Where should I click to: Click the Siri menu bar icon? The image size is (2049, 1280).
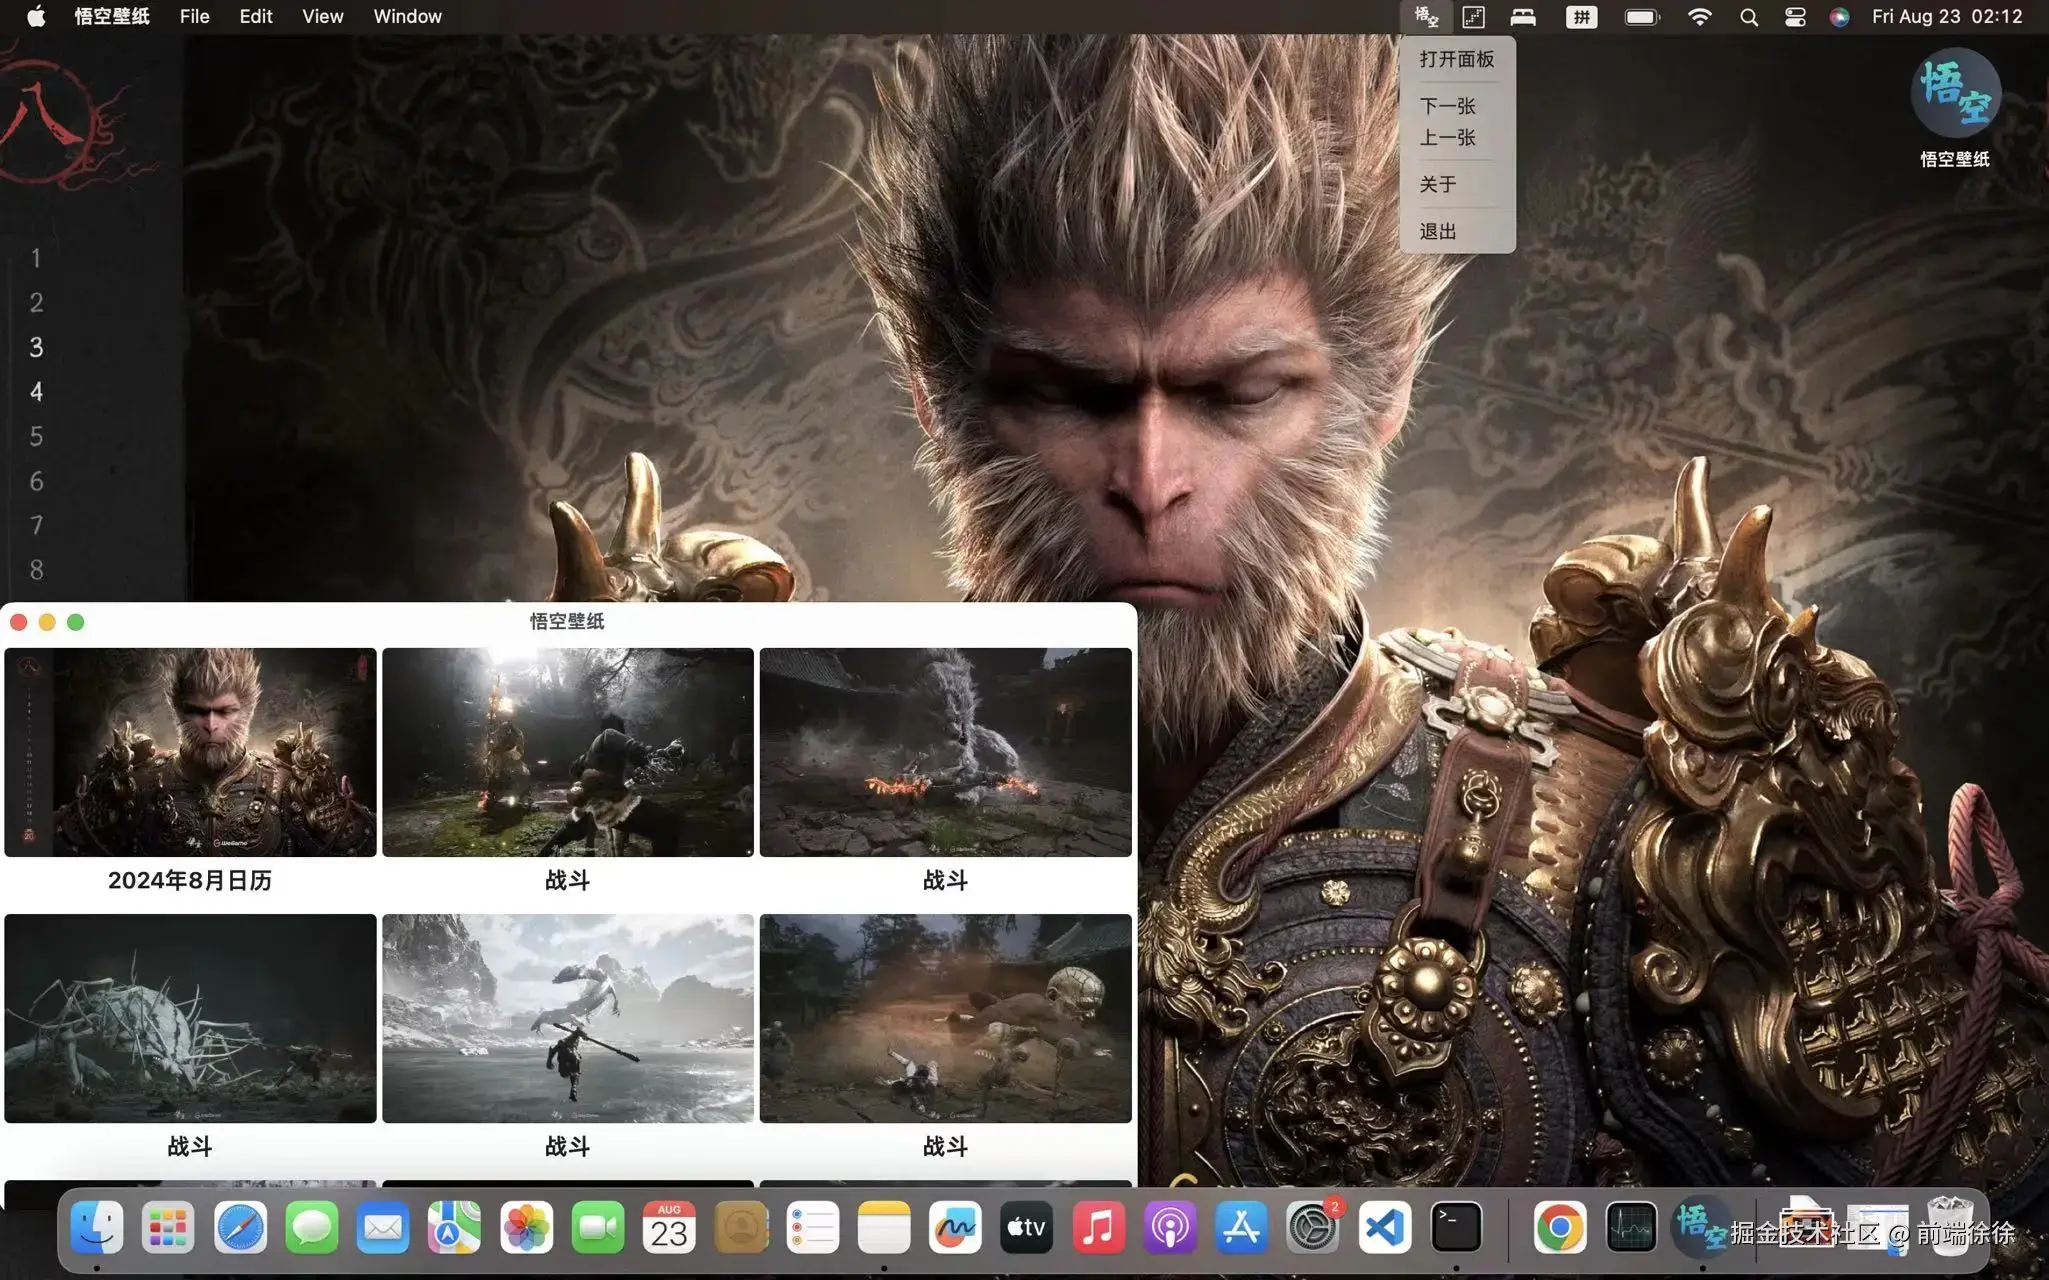click(1839, 17)
